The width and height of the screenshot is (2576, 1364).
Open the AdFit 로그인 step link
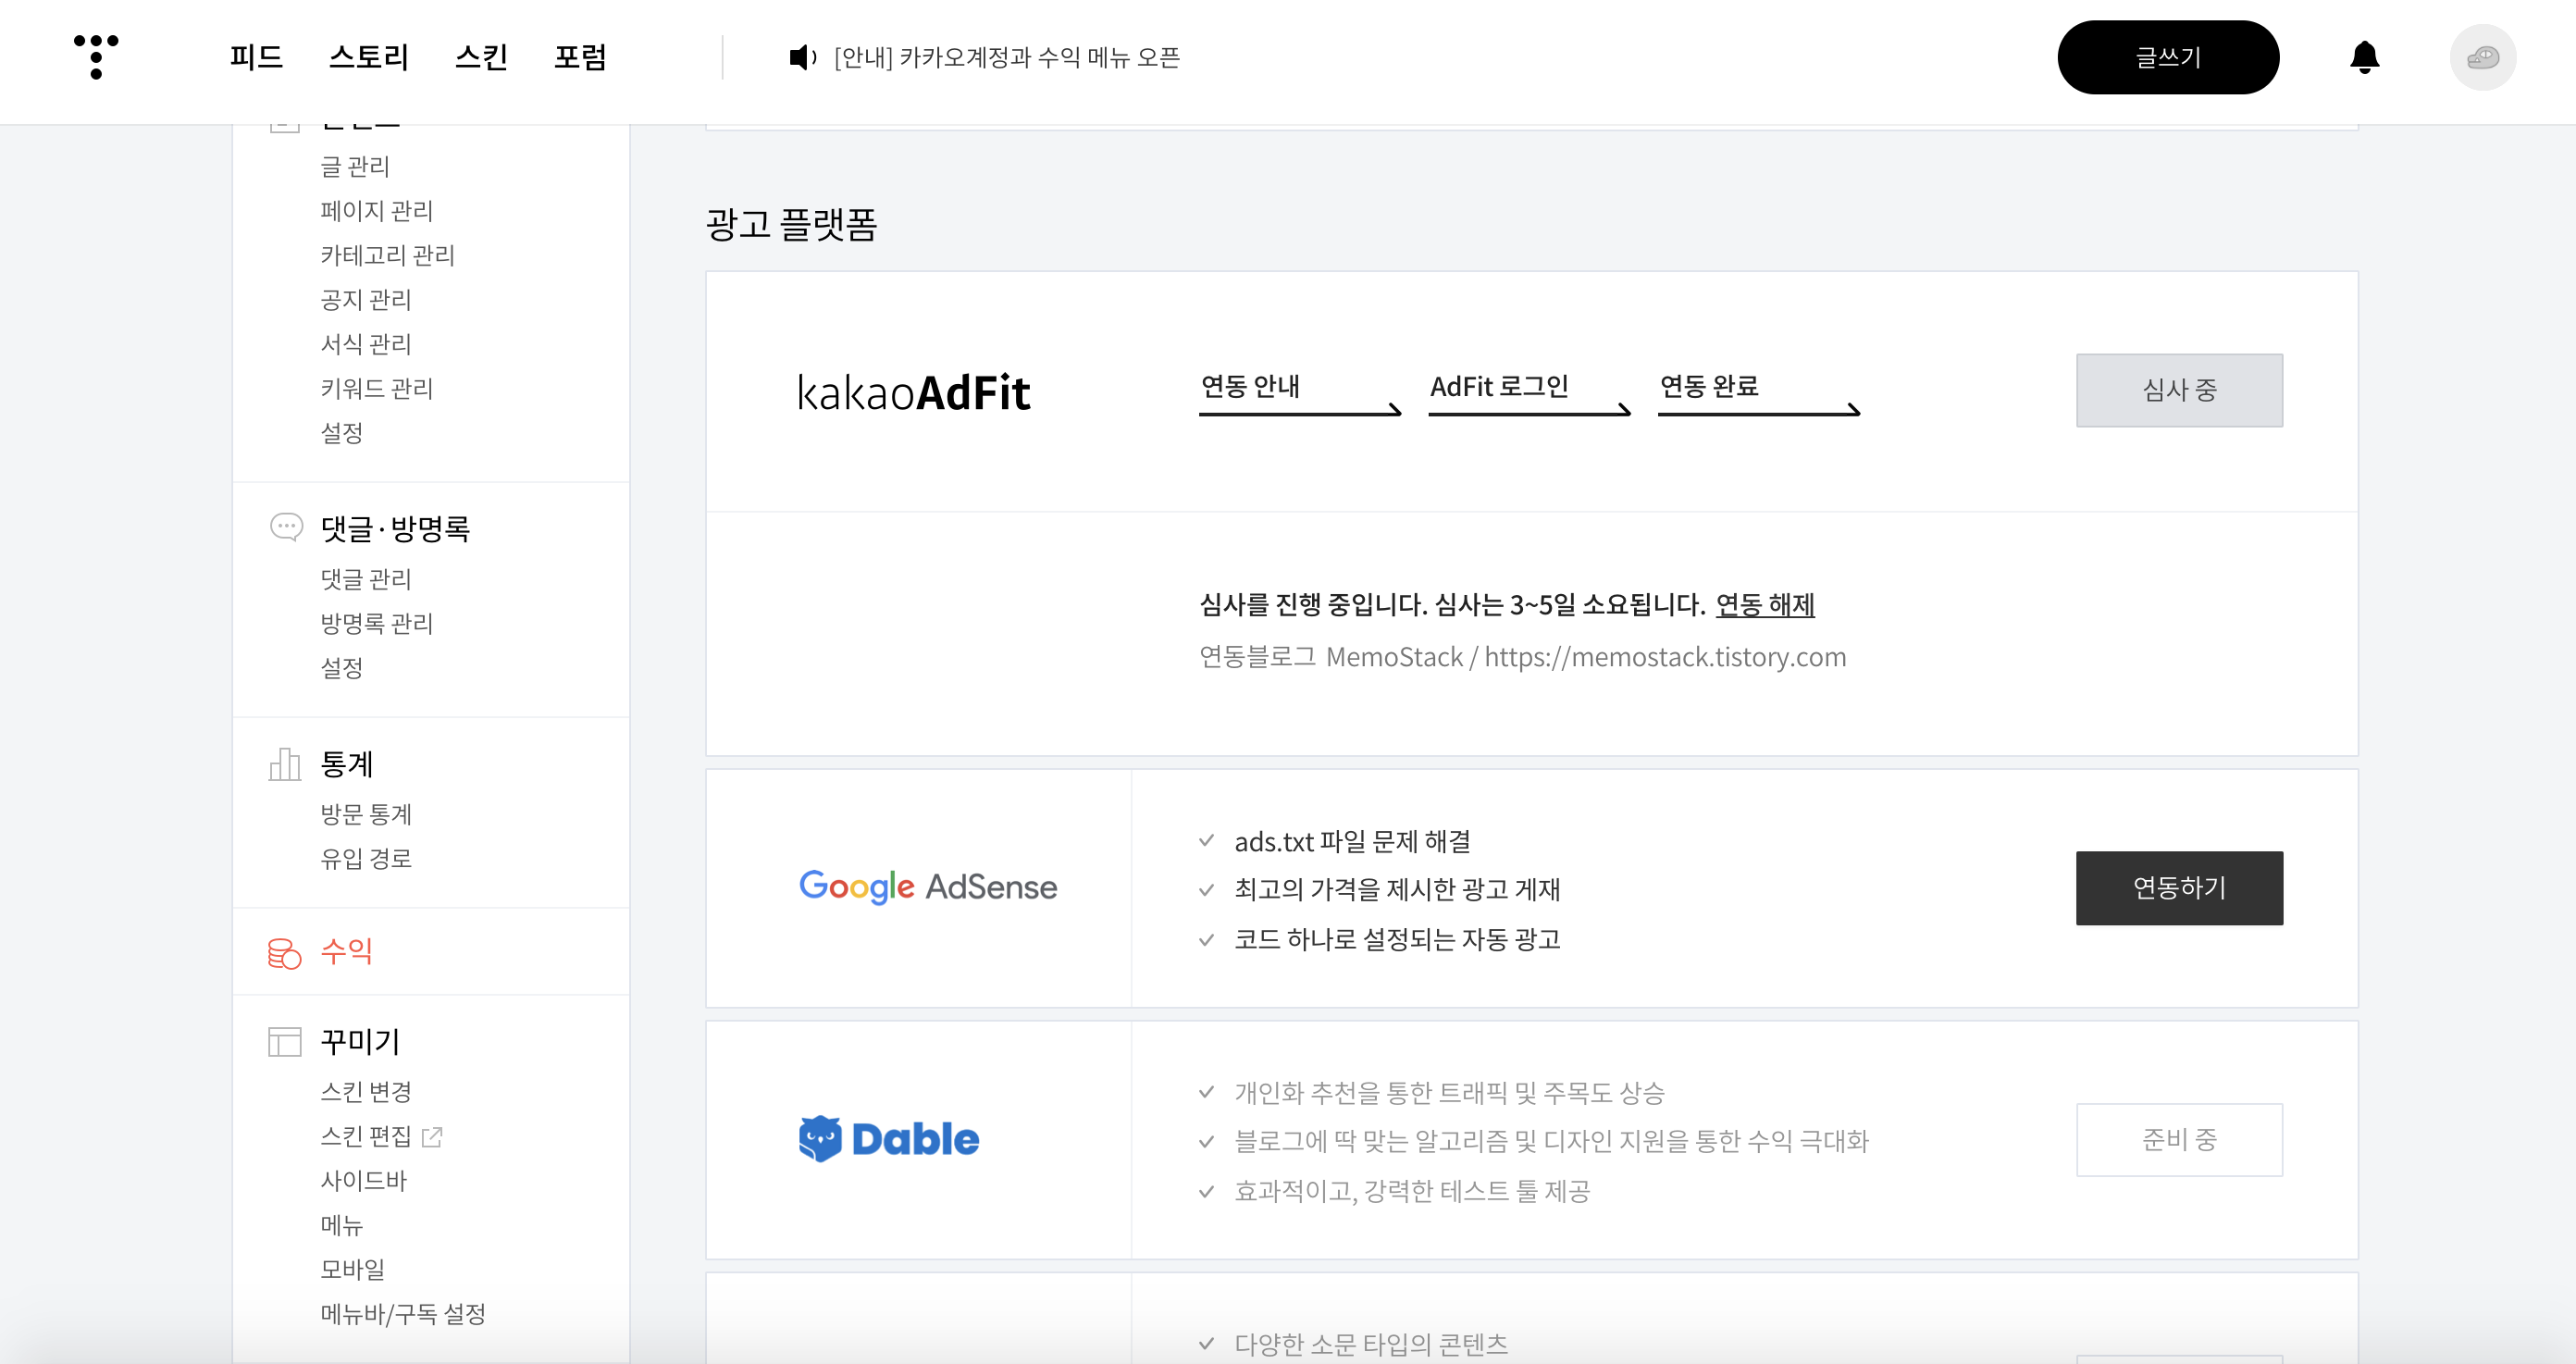1498,386
